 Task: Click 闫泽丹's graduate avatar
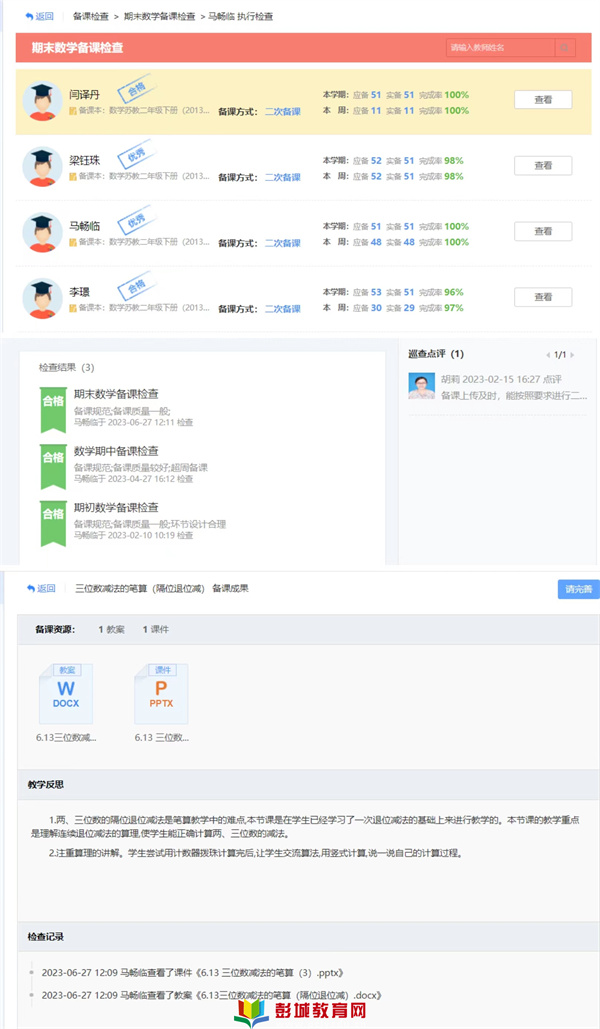point(42,101)
